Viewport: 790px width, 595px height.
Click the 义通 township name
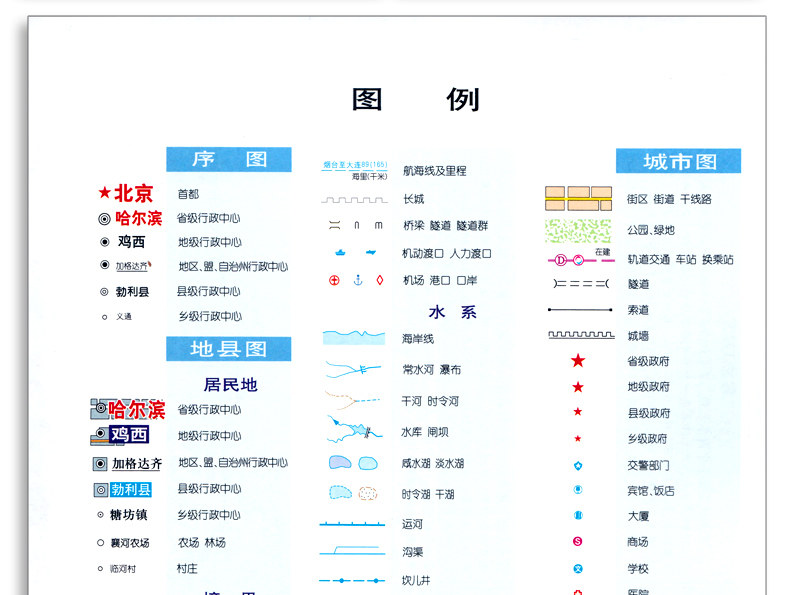click(x=123, y=316)
